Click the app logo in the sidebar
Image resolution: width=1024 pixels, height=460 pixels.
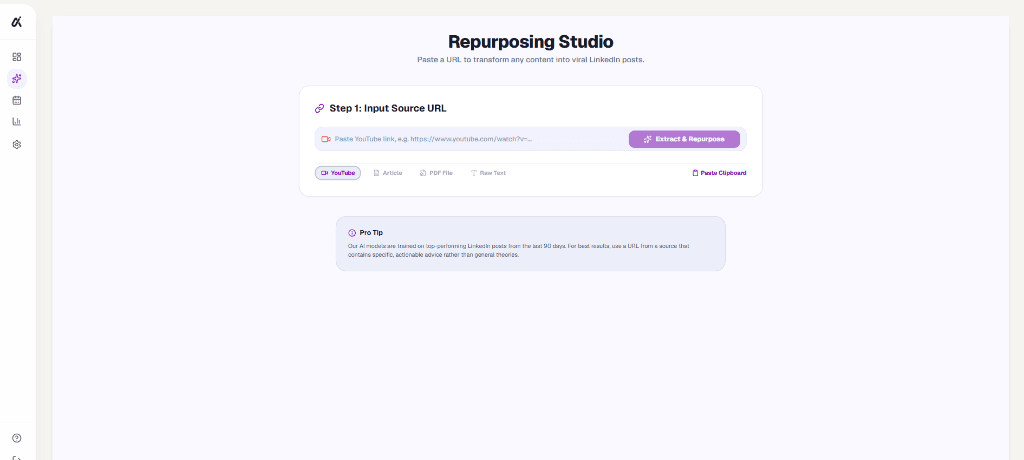(17, 22)
